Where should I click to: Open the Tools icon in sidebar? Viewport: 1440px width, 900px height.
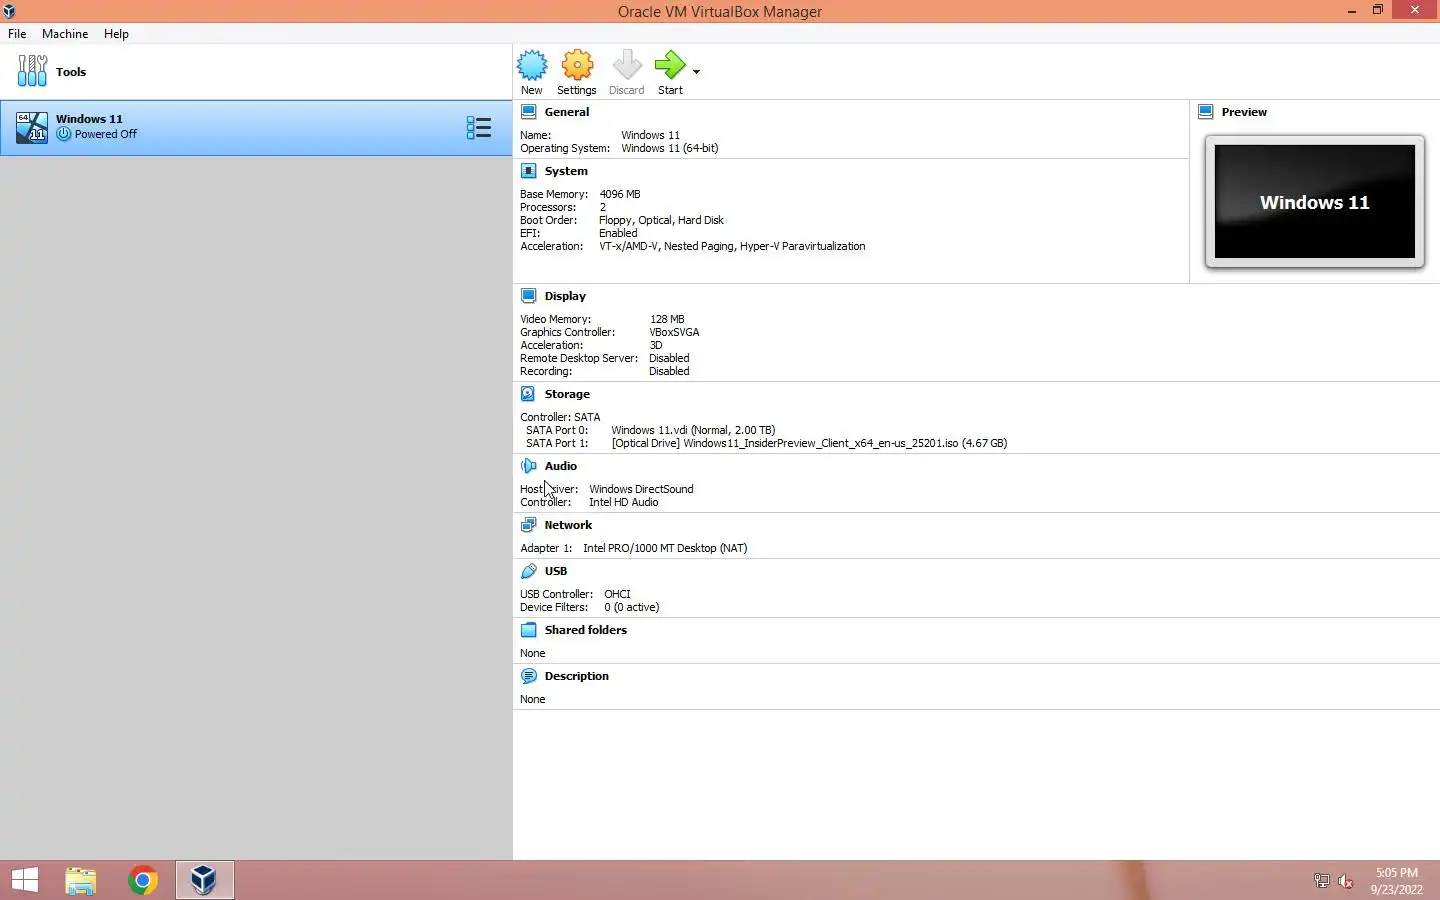tap(32, 71)
